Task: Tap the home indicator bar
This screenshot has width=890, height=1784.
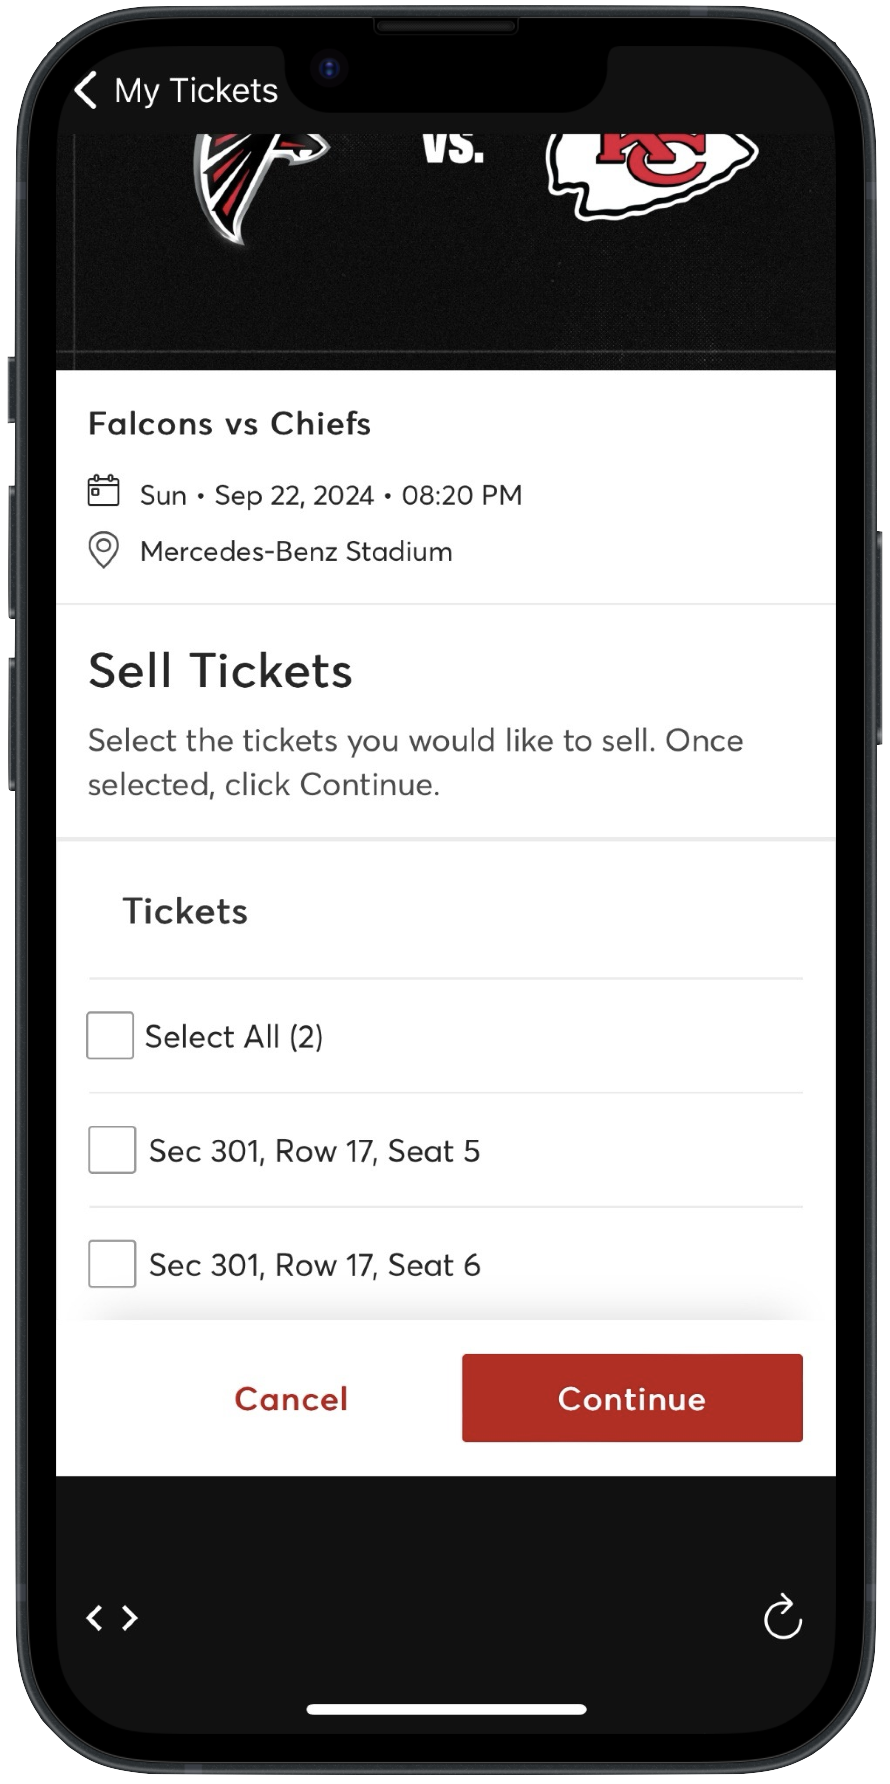Action: (446, 1709)
